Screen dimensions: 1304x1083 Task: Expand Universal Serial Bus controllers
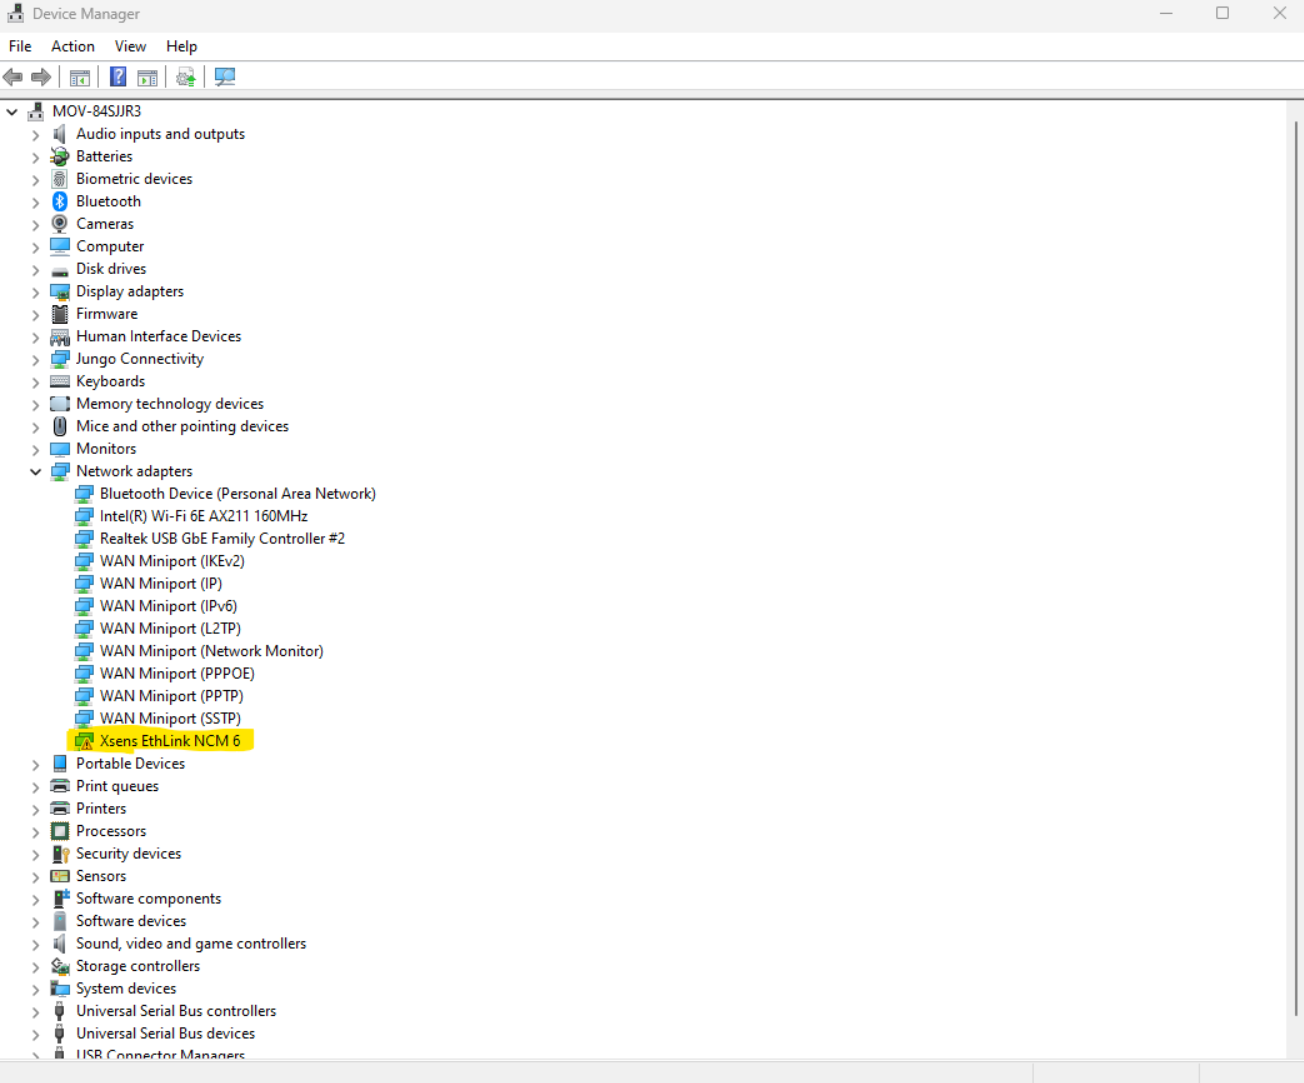[x=35, y=1011]
